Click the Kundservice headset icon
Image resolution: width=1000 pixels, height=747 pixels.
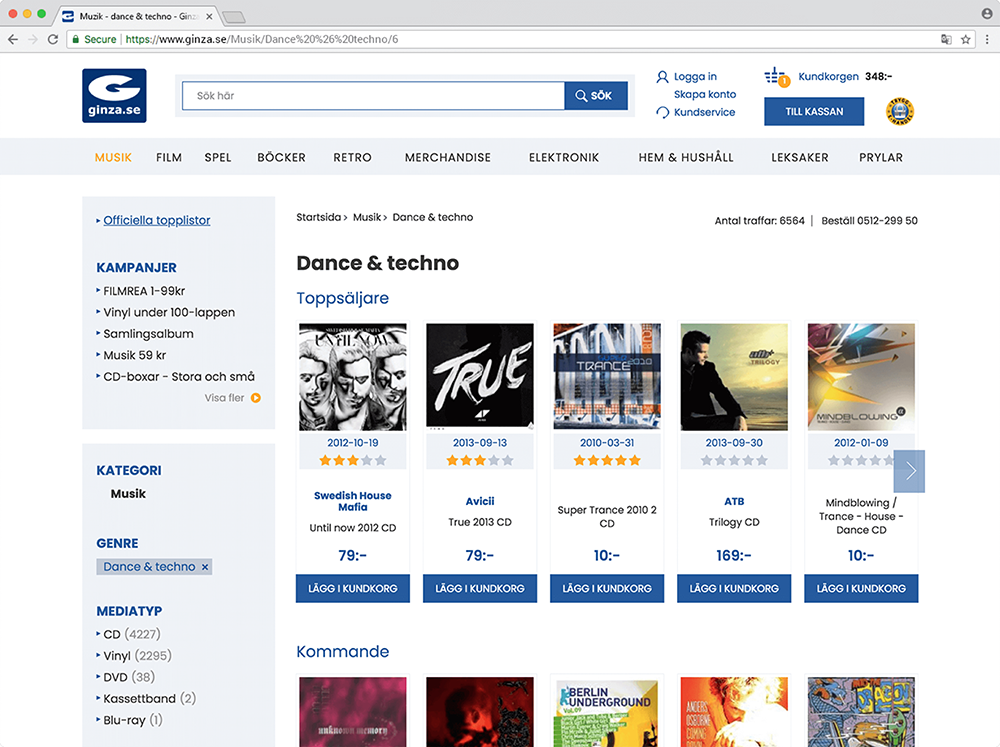(x=663, y=112)
